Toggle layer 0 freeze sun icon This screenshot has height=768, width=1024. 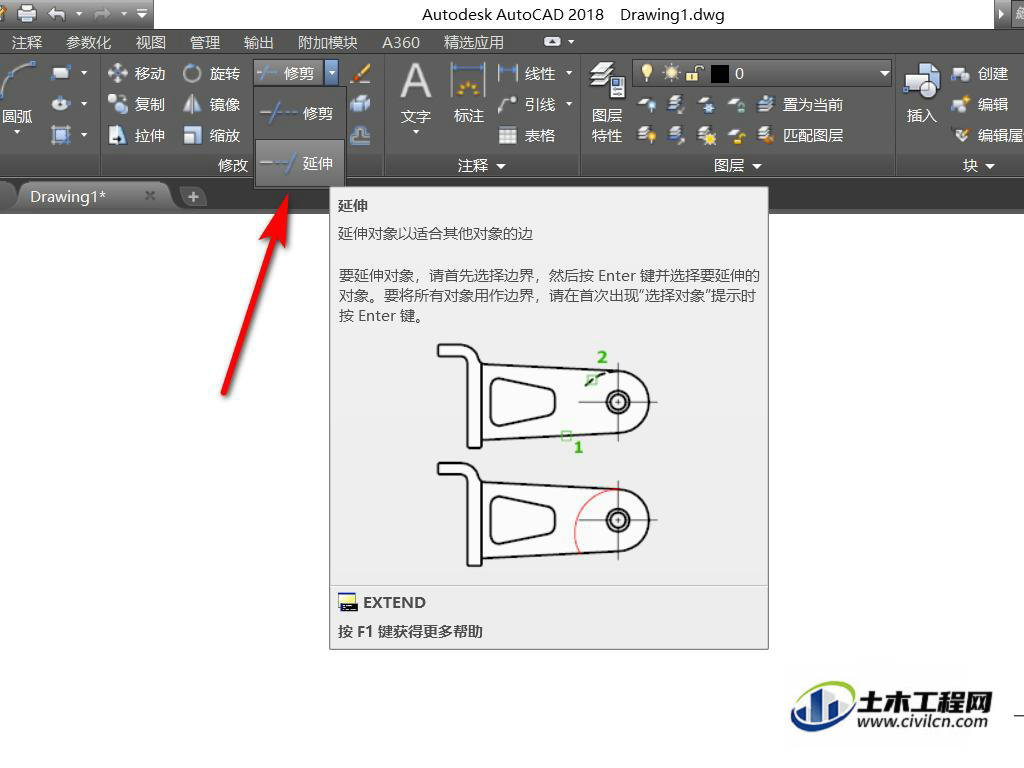pyautogui.click(x=671, y=72)
